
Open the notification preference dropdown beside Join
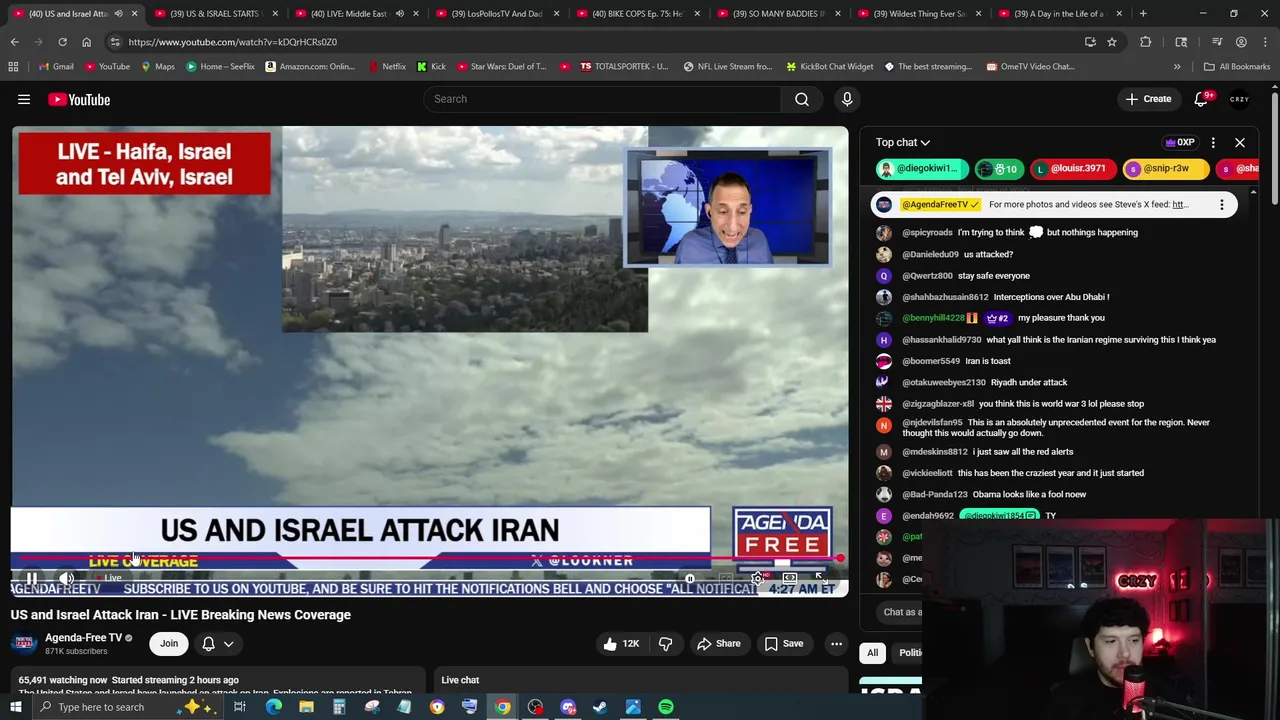click(x=217, y=644)
